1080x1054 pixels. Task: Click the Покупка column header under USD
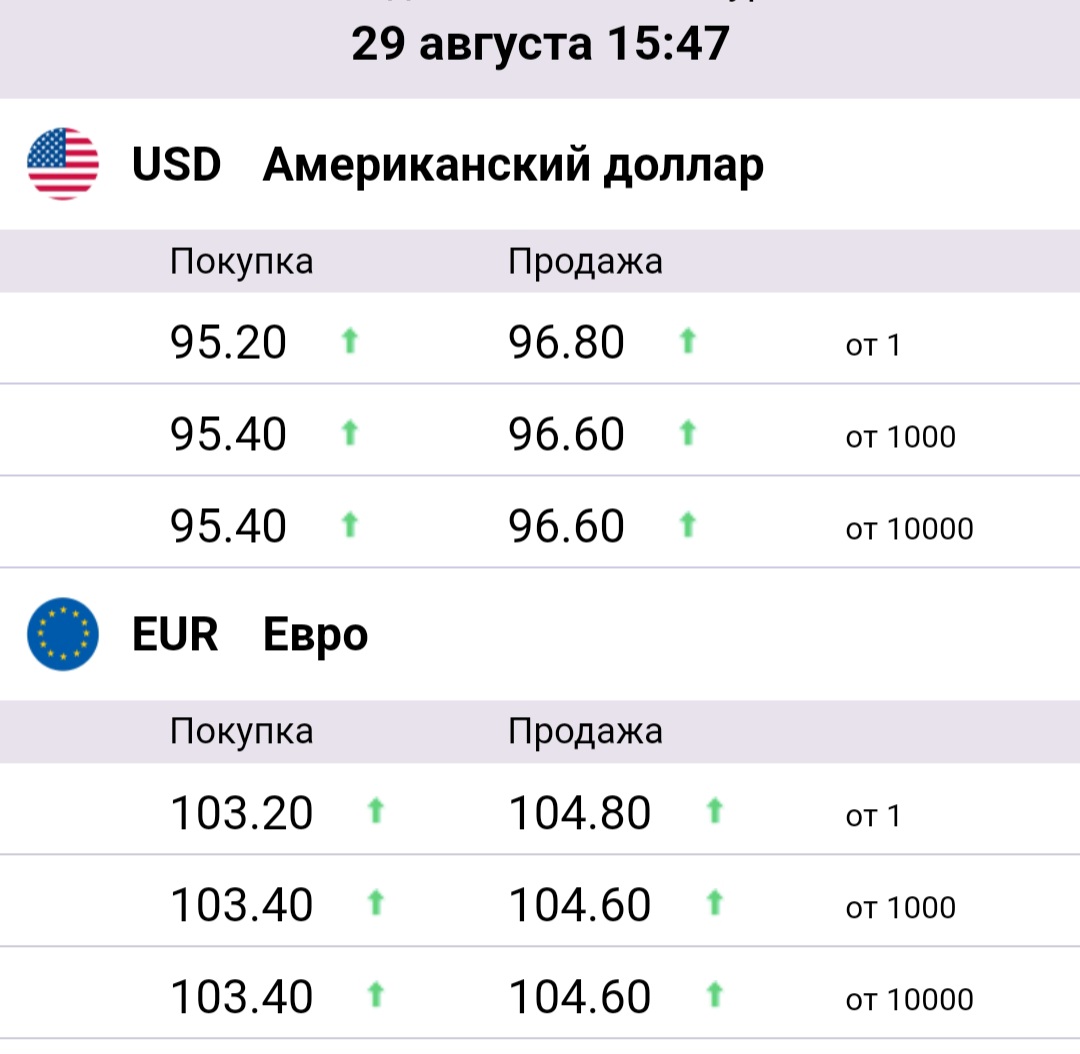[x=242, y=262]
